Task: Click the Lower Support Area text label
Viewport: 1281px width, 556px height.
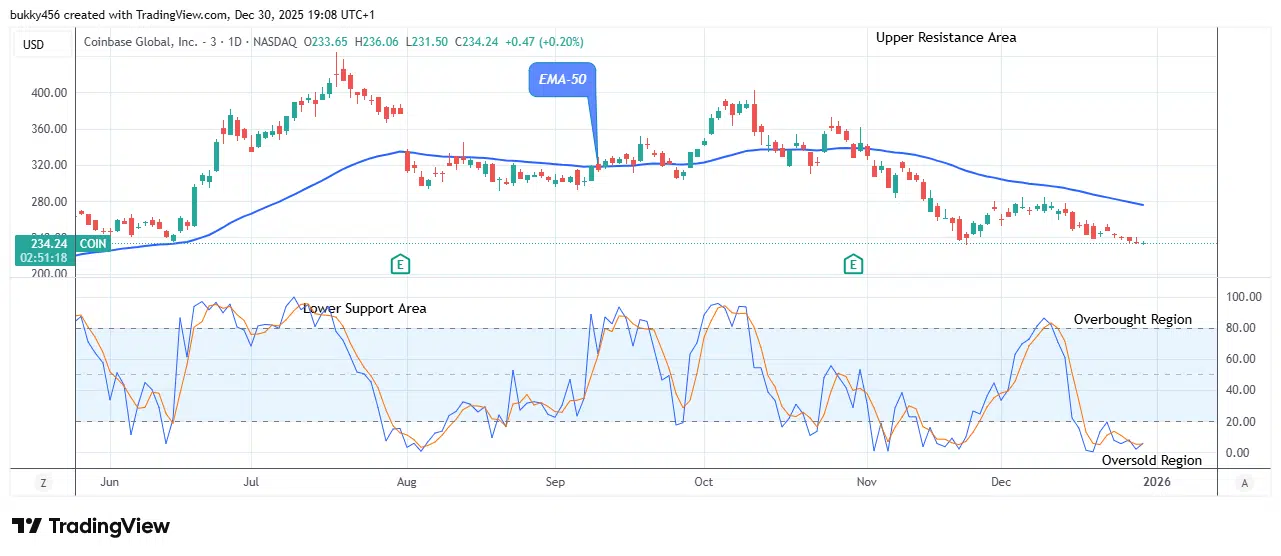Action: click(365, 308)
